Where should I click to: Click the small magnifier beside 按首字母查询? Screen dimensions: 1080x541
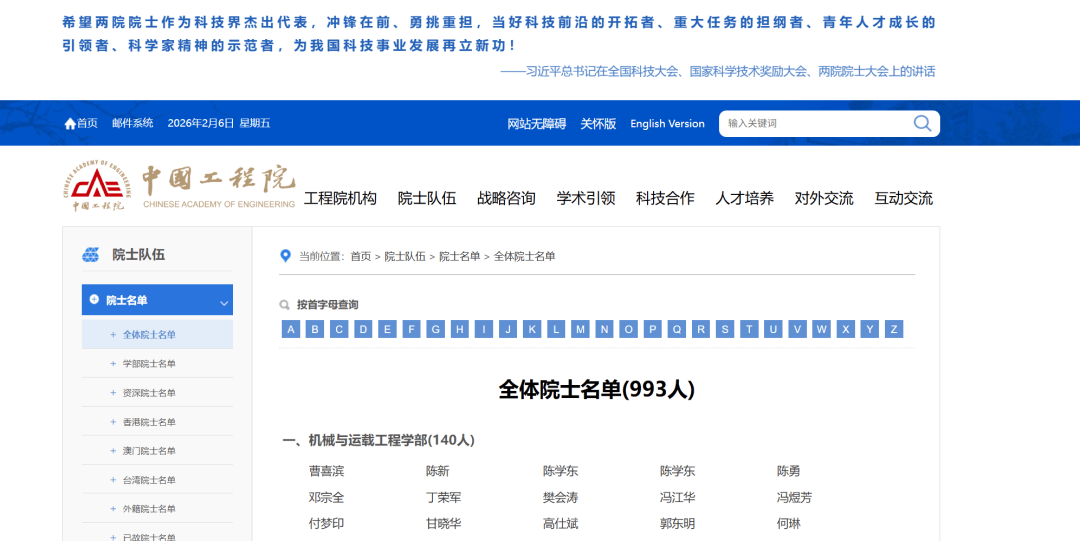(285, 305)
